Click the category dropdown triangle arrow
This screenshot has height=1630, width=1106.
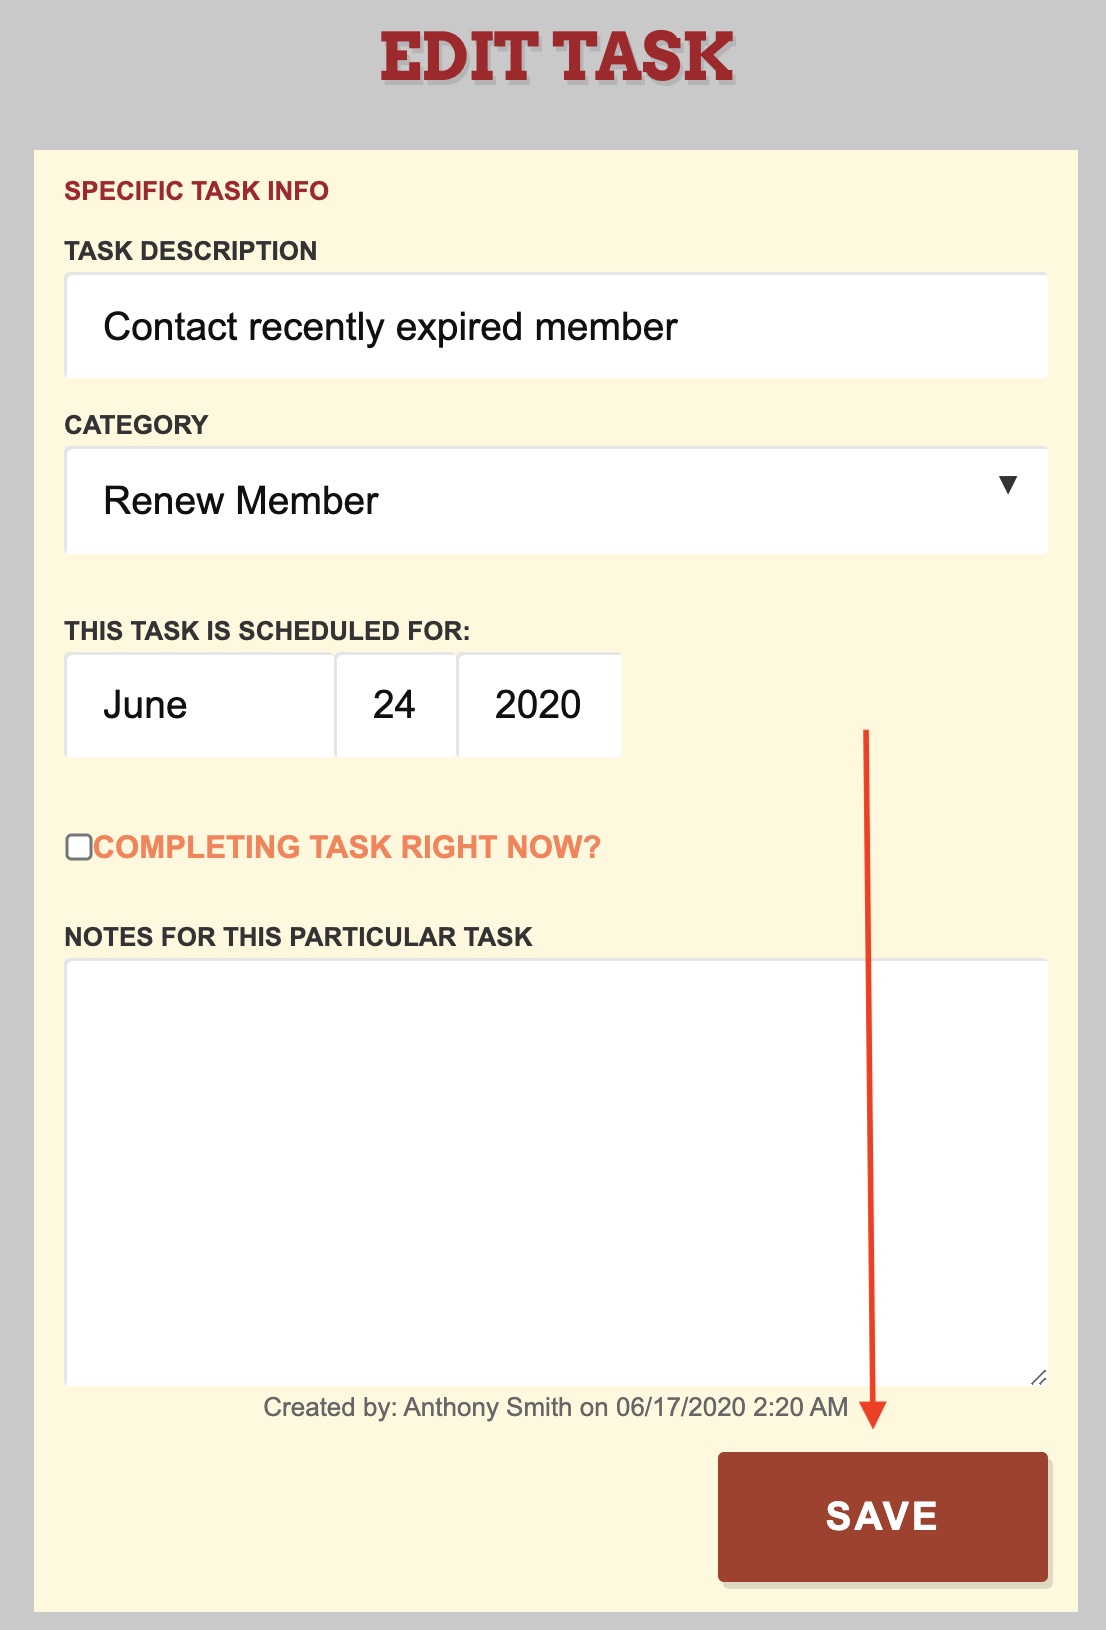click(1008, 485)
